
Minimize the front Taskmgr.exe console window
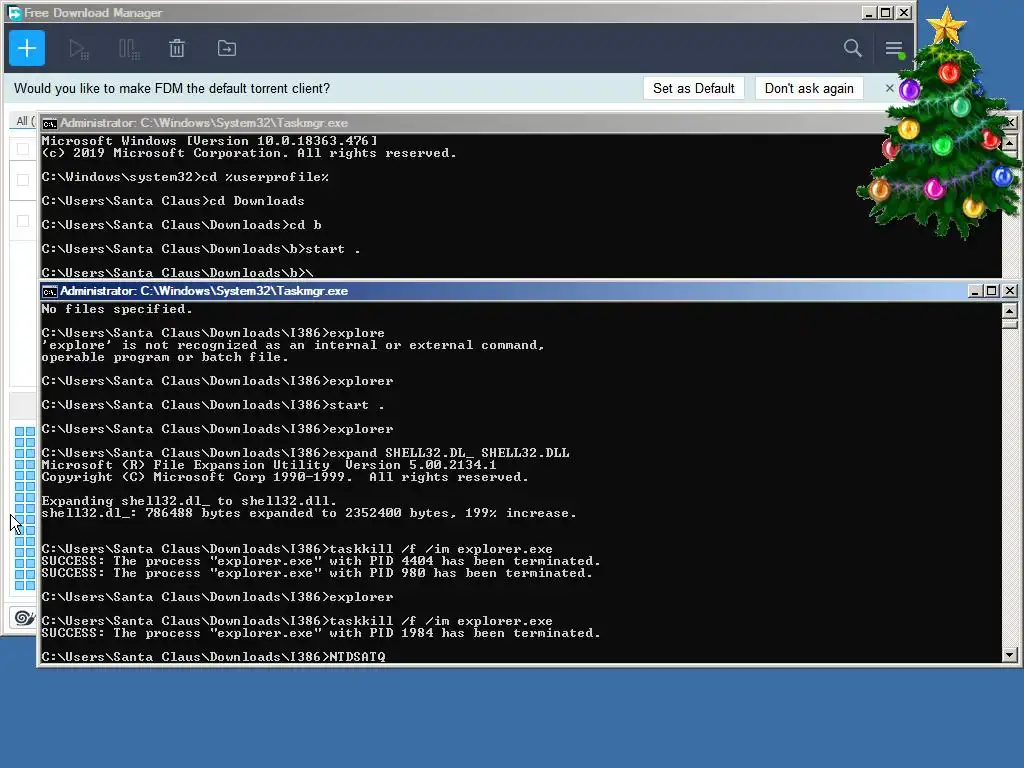coord(975,291)
